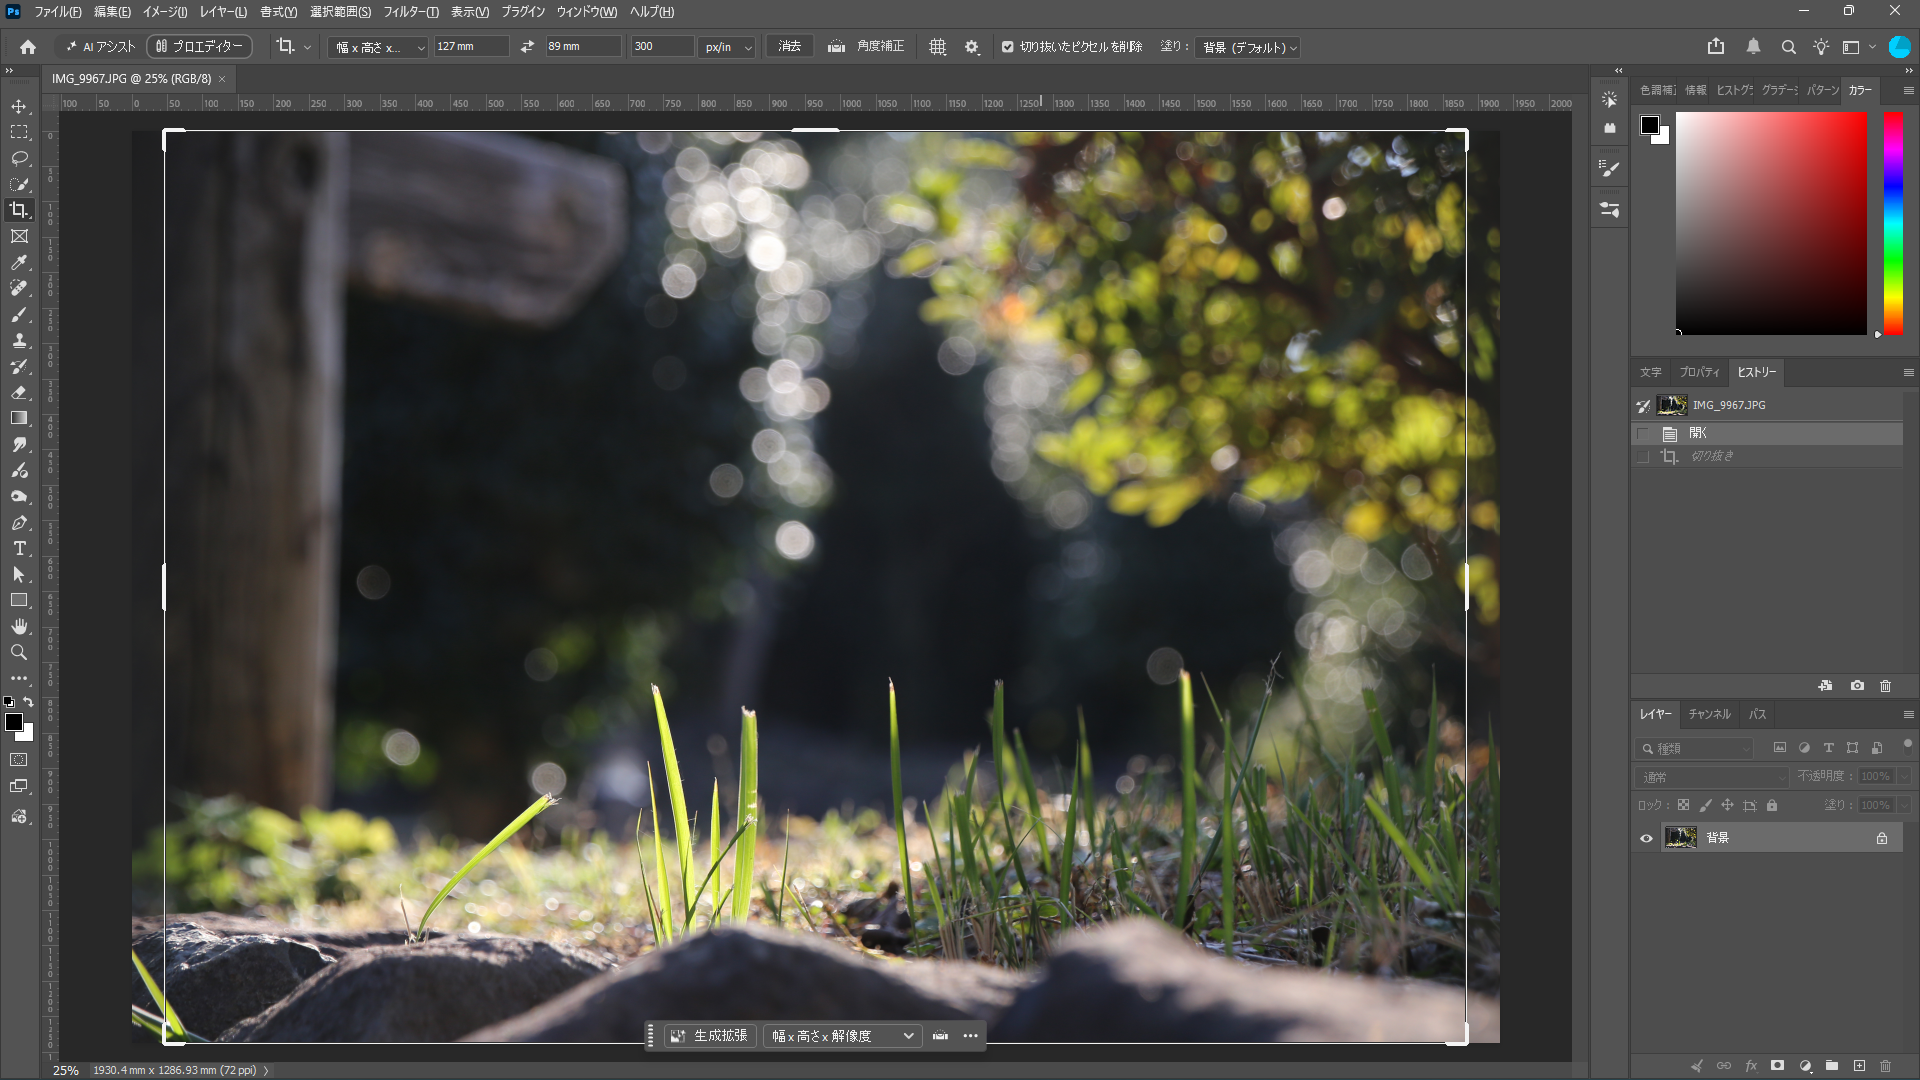Click the AI アシスト button

click(x=100, y=46)
